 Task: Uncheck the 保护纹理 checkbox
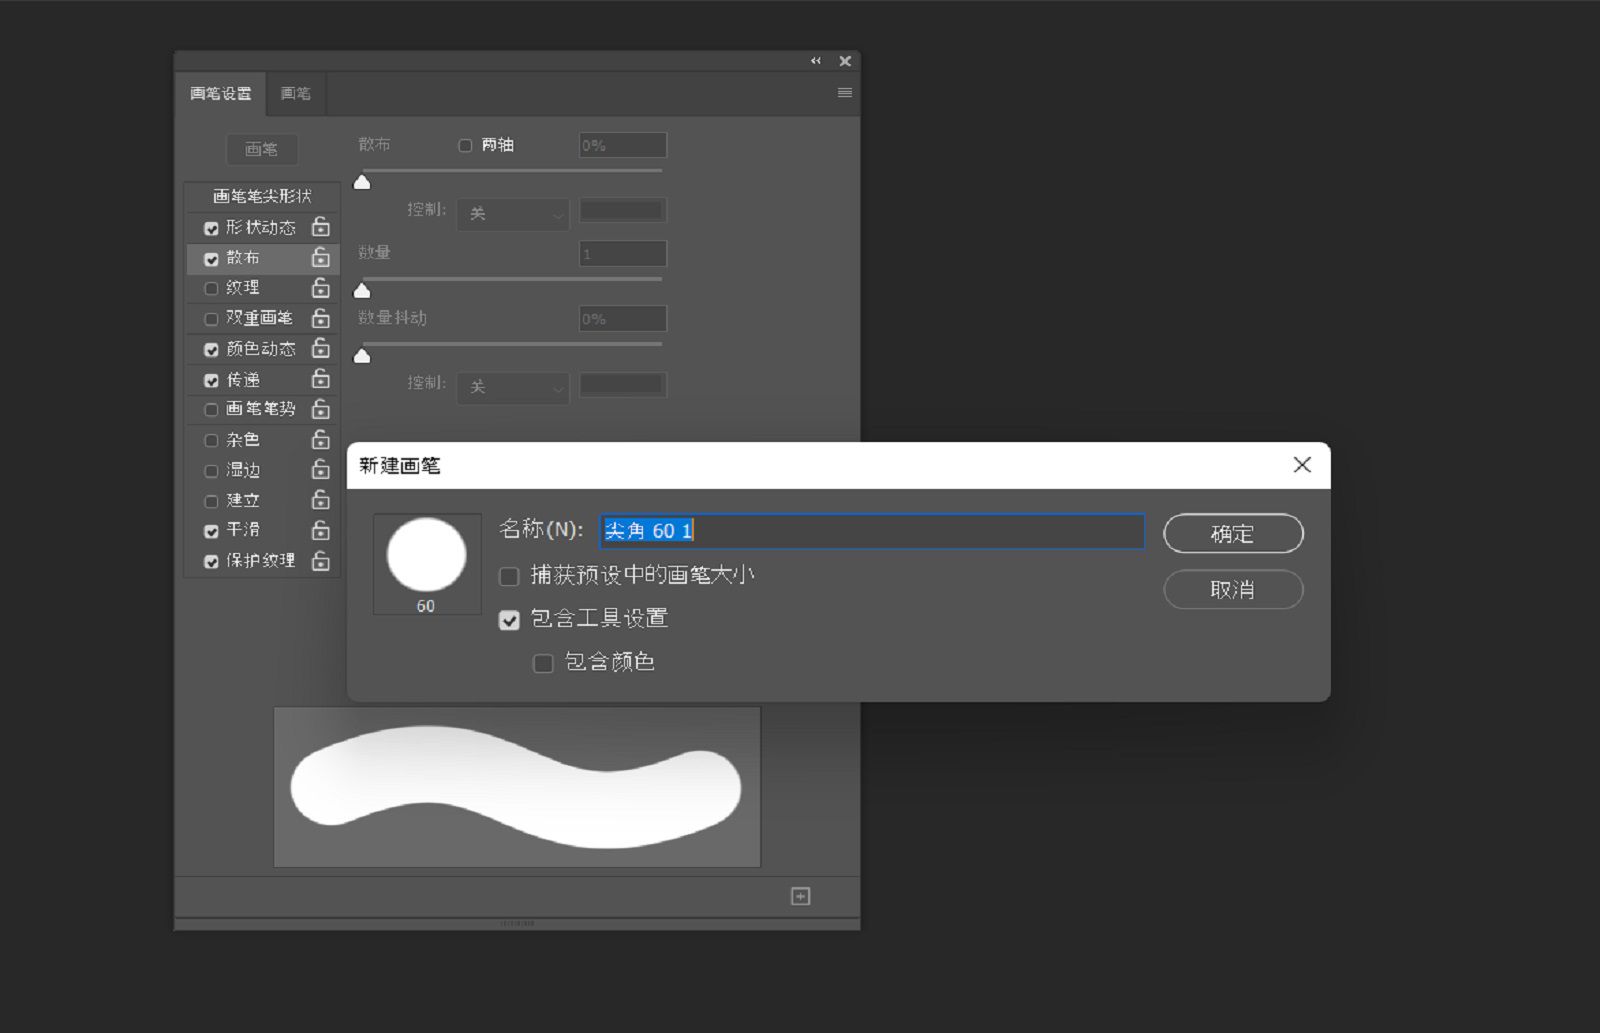tap(211, 562)
